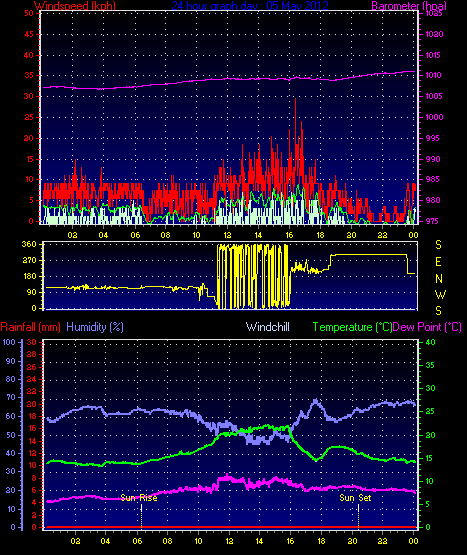
Task: Click the 975 barometer scale value
Action: [433, 221]
